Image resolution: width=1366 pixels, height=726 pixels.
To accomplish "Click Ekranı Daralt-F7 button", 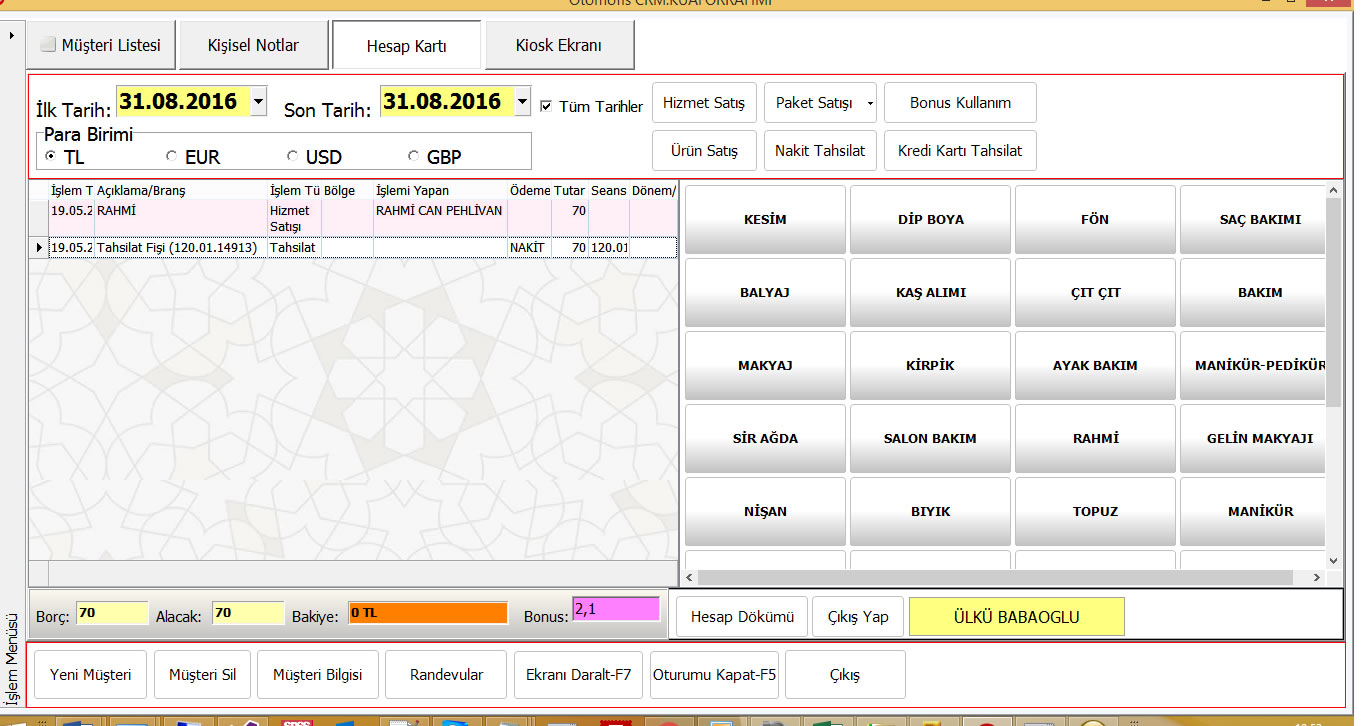I will coord(578,675).
